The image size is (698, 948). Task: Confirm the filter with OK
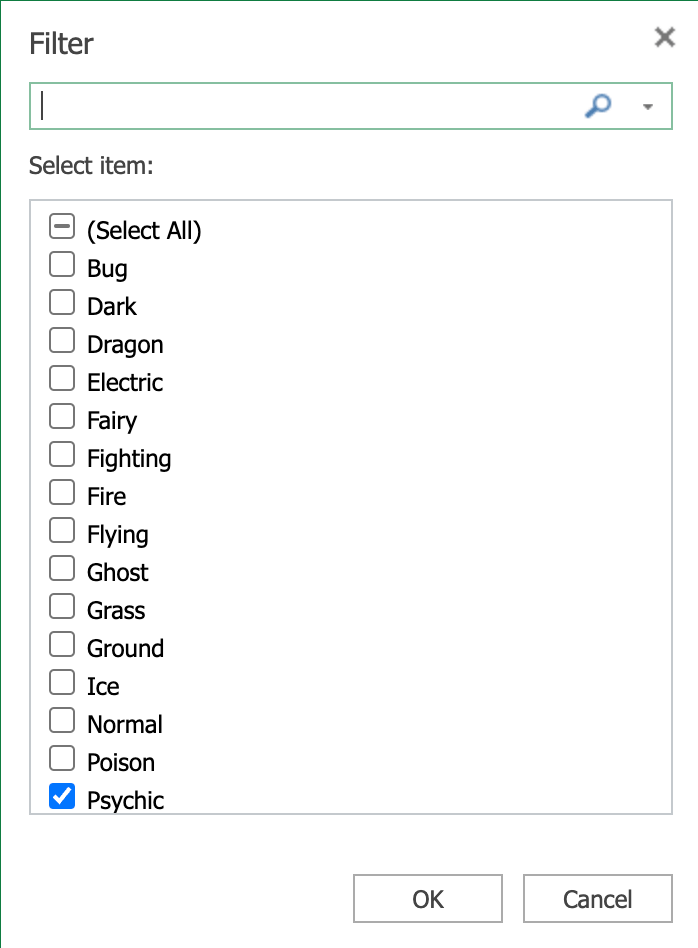tap(427, 898)
